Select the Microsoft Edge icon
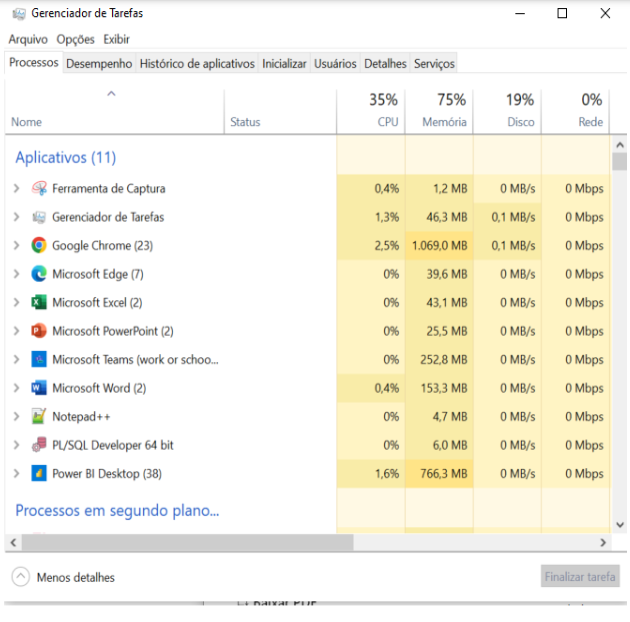 click(39, 274)
